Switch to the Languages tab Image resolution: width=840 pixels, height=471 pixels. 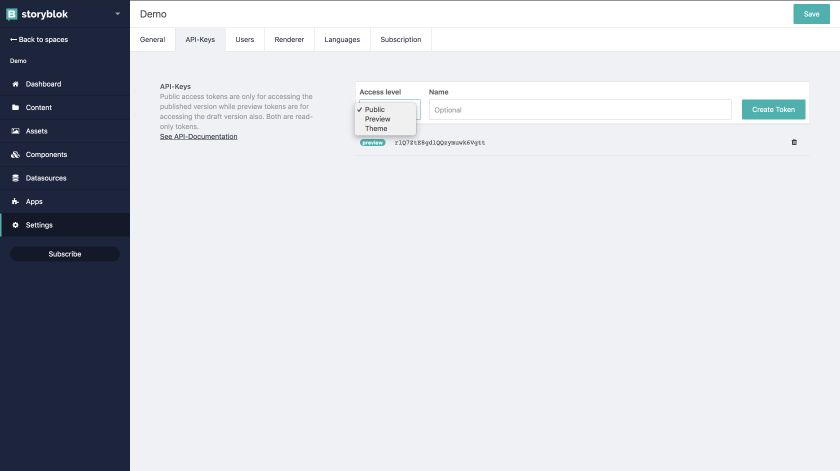point(342,40)
